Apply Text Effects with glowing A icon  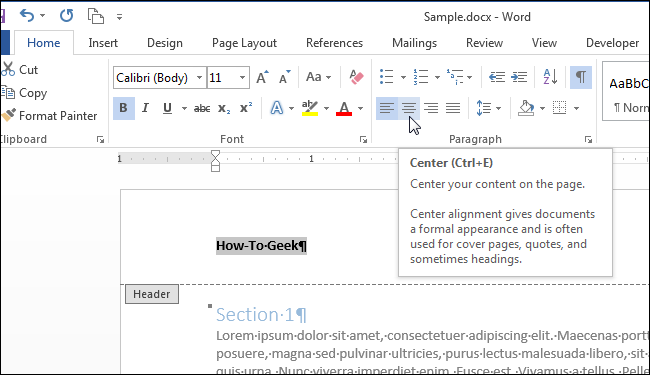[276, 108]
